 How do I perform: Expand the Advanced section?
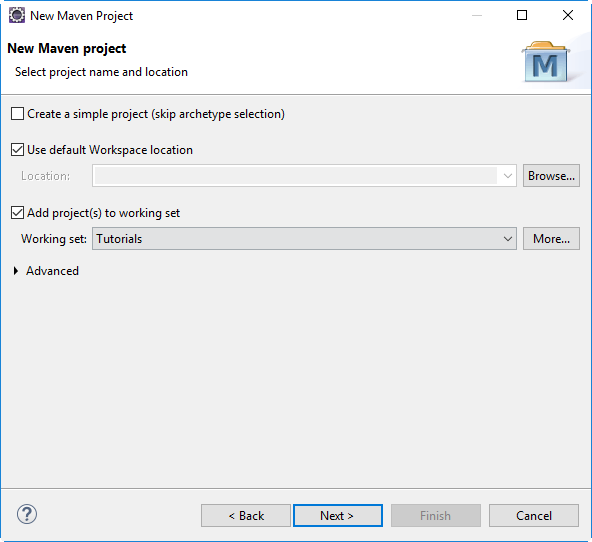(16, 271)
